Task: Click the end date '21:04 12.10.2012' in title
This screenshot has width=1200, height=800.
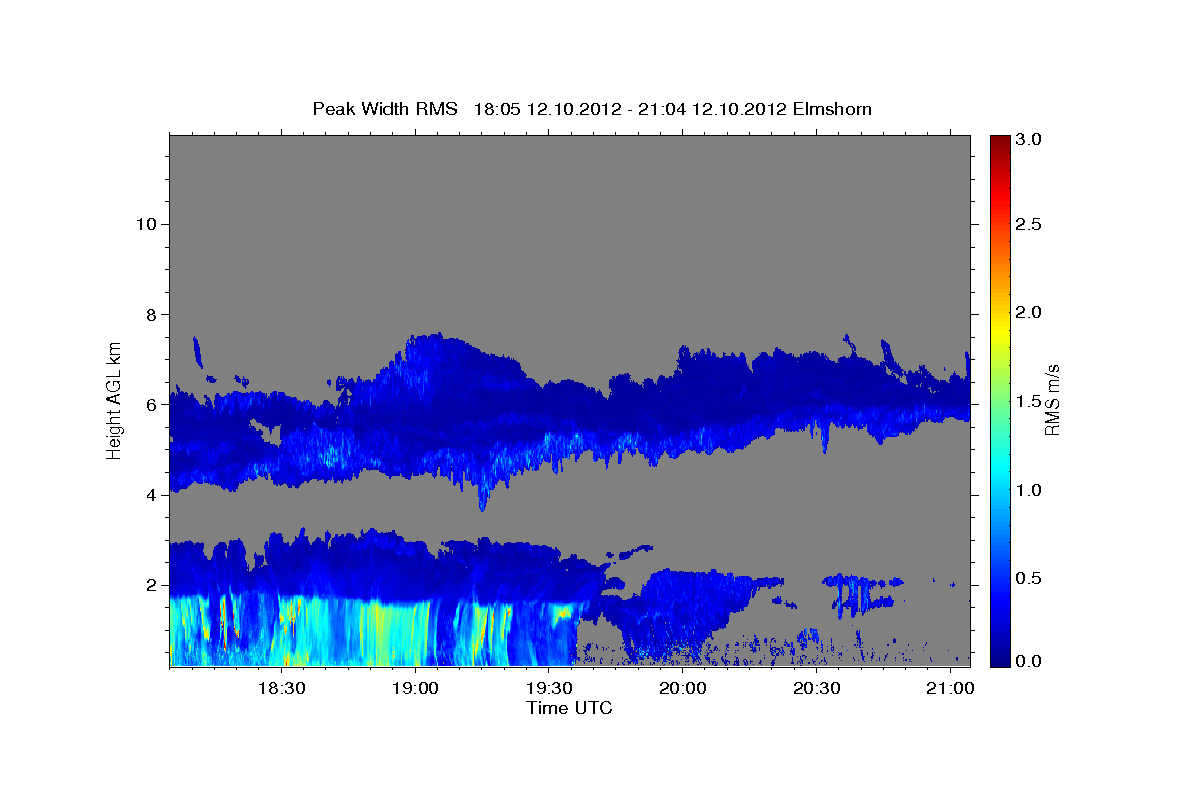Action: pos(714,108)
